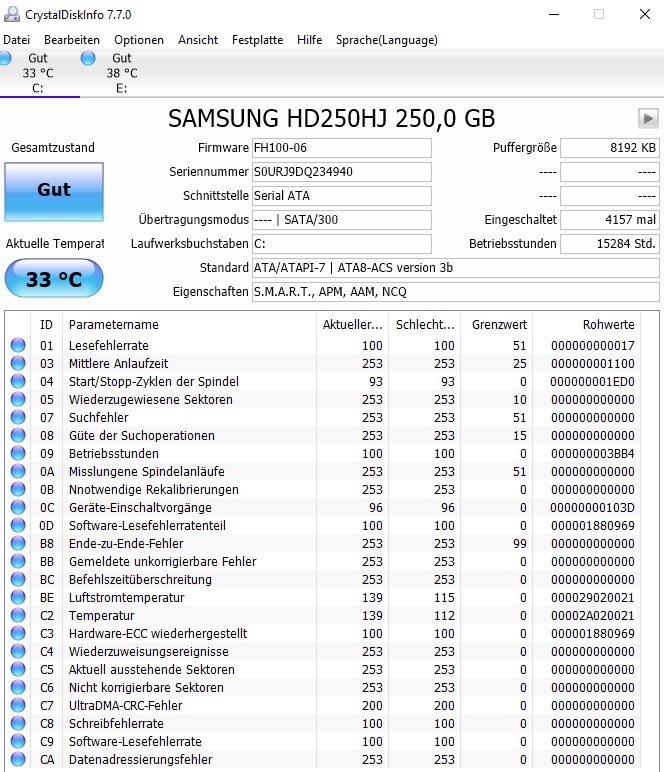Image resolution: width=664 pixels, height=772 pixels.
Task: Click the Eingeschaltet value 4157 mal
Action: tap(610, 220)
